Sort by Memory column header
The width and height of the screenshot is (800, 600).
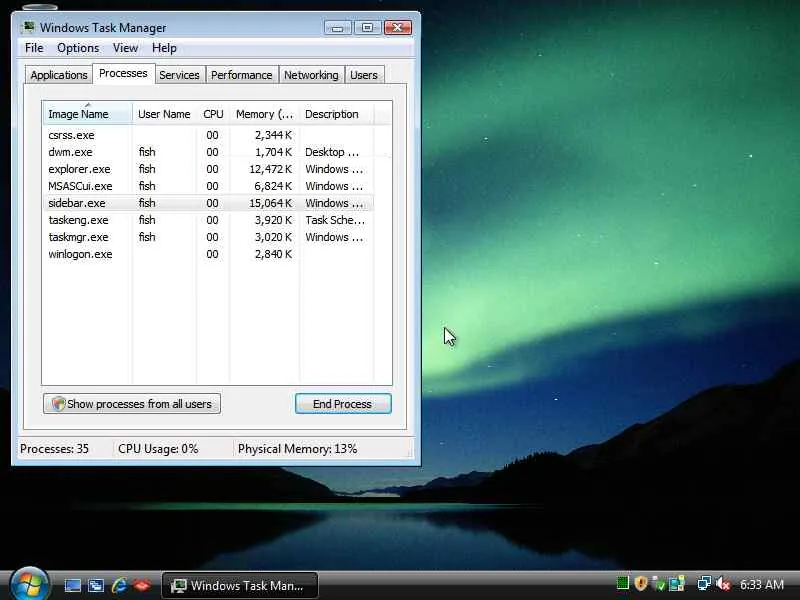click(x=264, y=114)
